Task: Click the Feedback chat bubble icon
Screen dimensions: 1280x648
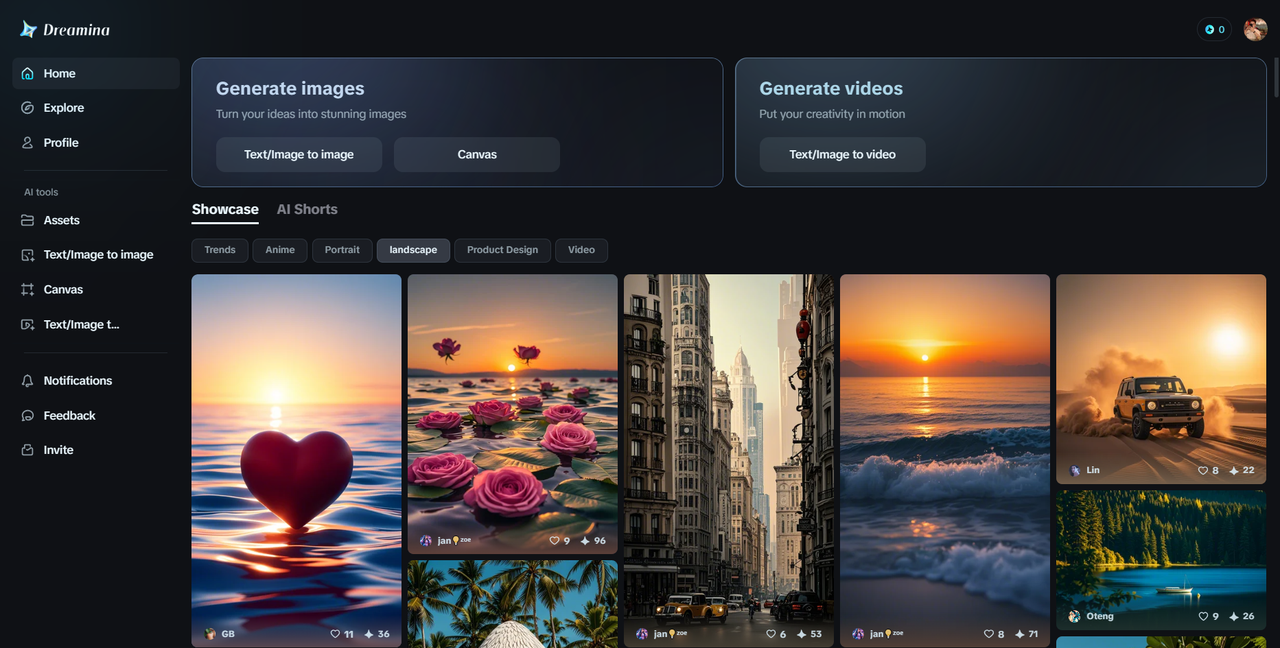Action: click(x=27, y=415)
